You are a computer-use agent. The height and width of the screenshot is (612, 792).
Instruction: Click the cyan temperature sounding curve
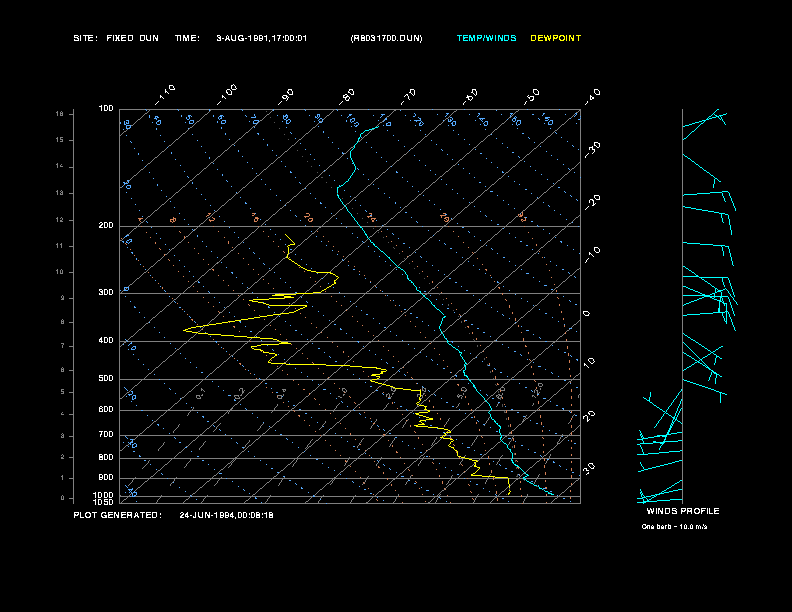(441, 328)
